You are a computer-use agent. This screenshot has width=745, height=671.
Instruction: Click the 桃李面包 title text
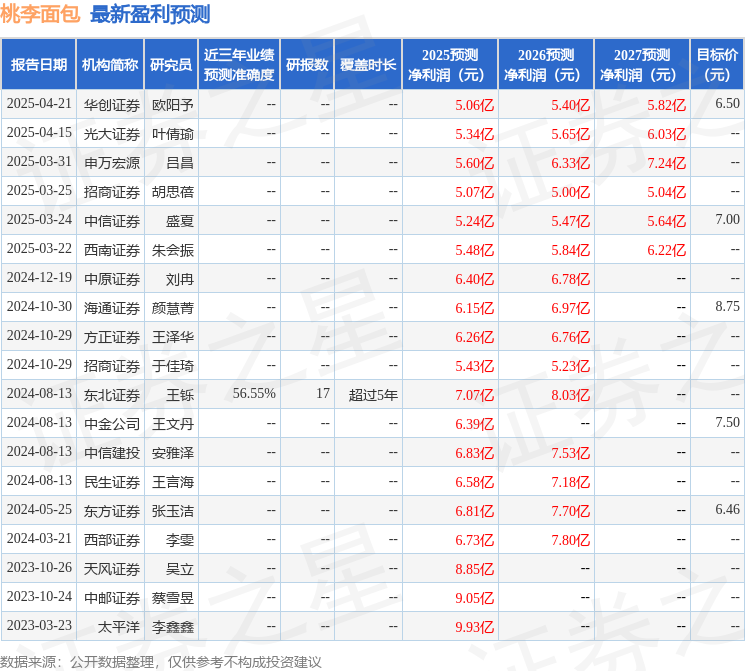40,14
